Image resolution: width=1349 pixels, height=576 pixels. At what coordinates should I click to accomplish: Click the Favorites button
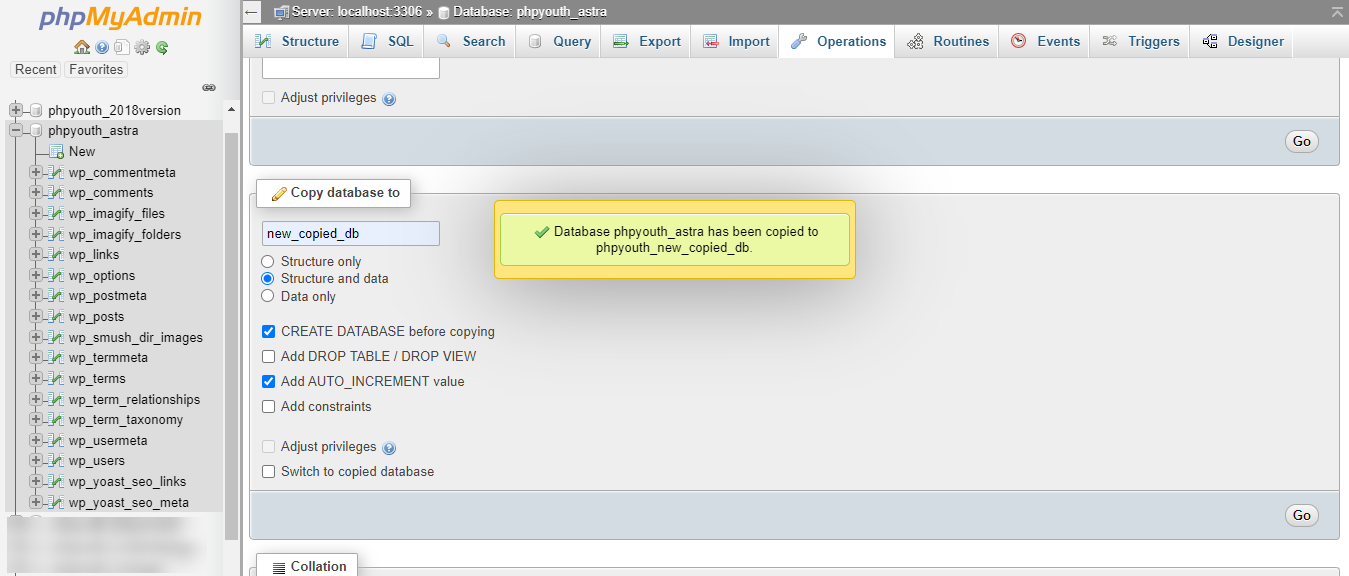point(96,70)
